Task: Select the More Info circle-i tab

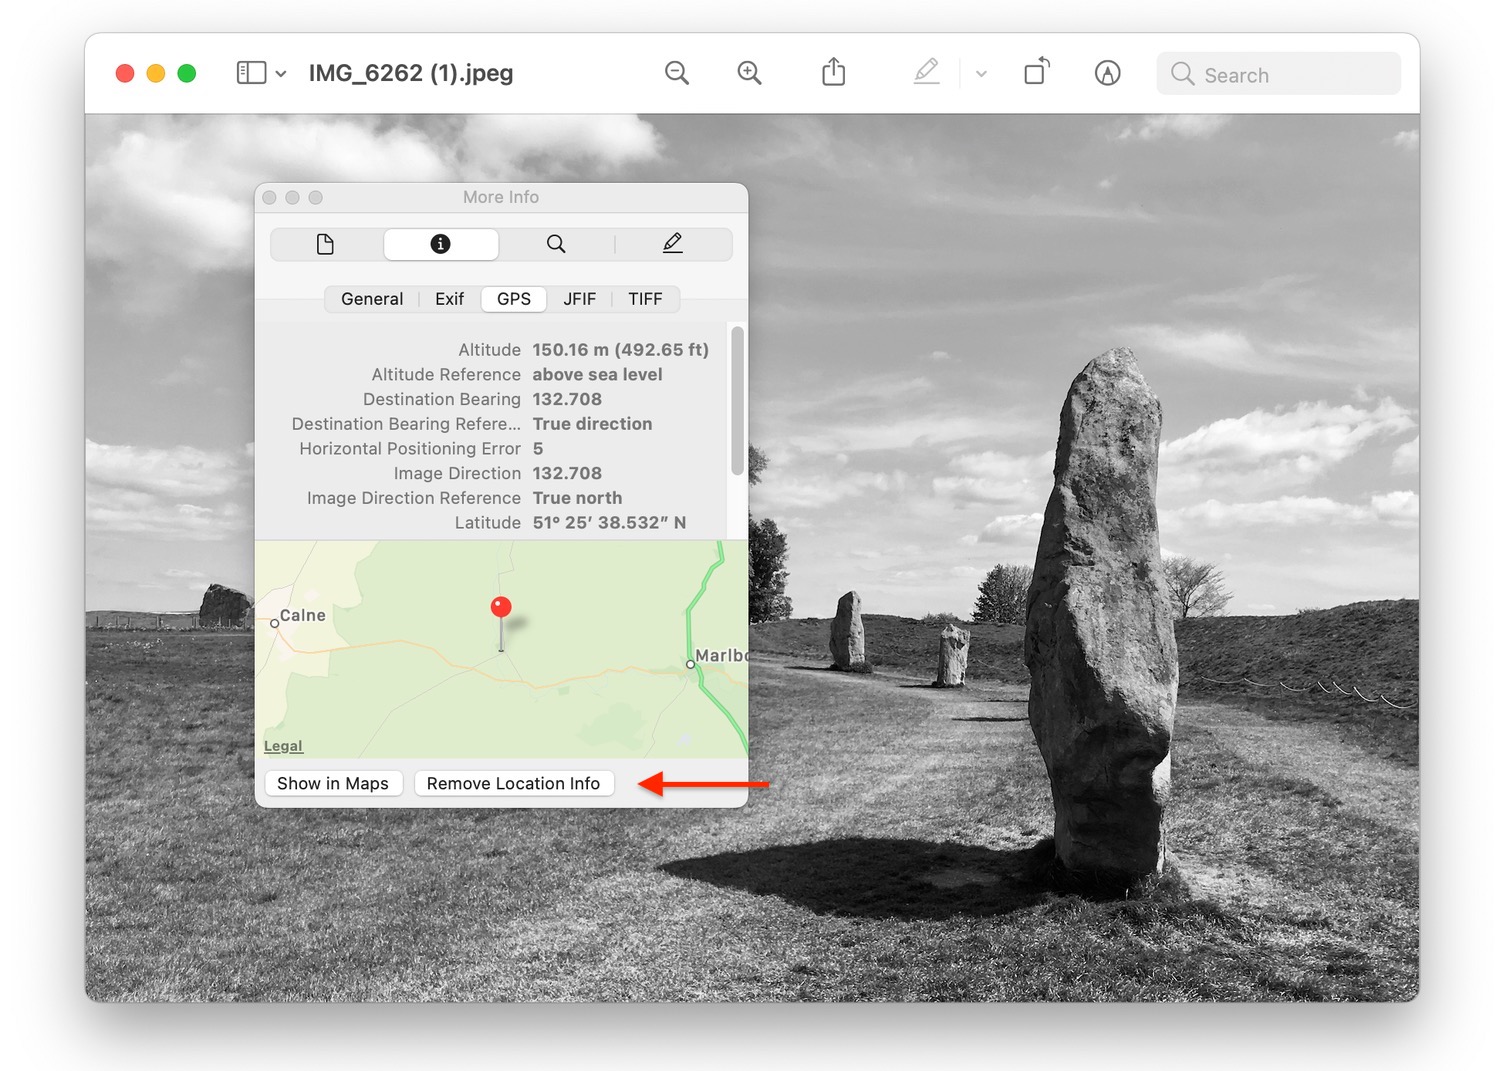Action: 441,244
